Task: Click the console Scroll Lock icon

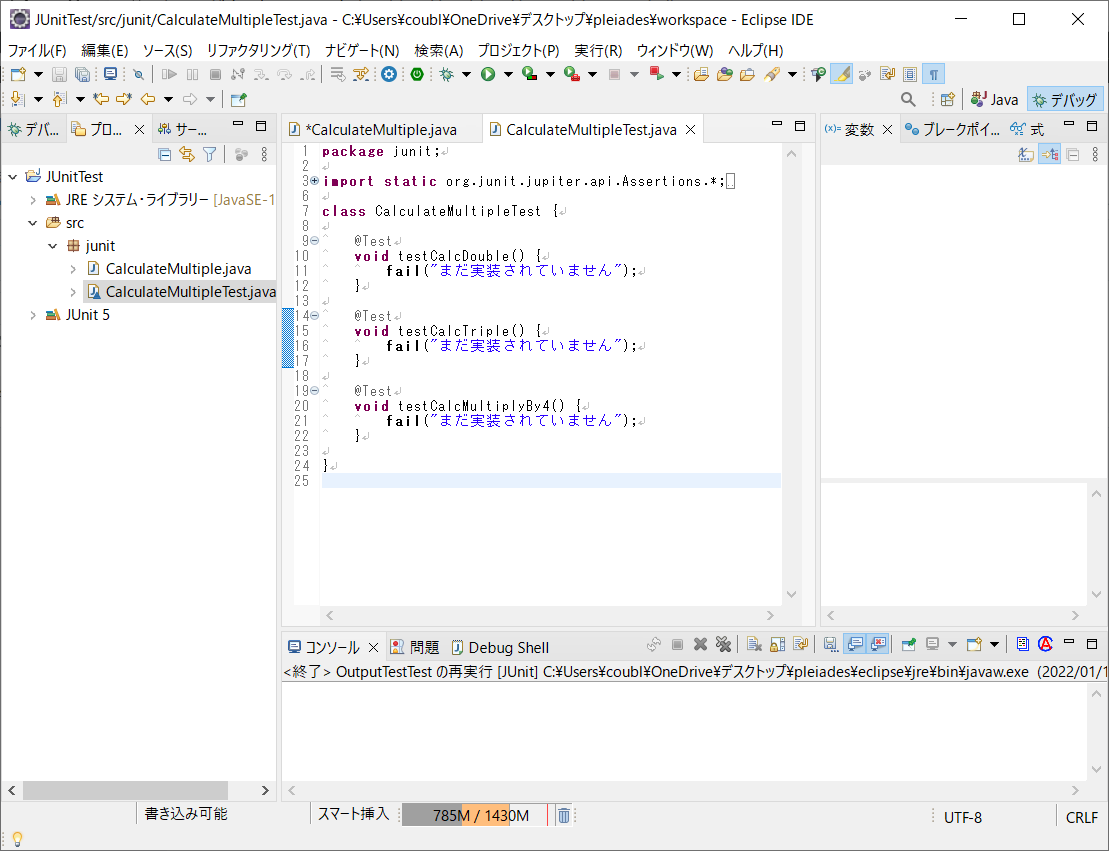Action: pyautogui.click(x=777, y=644)
